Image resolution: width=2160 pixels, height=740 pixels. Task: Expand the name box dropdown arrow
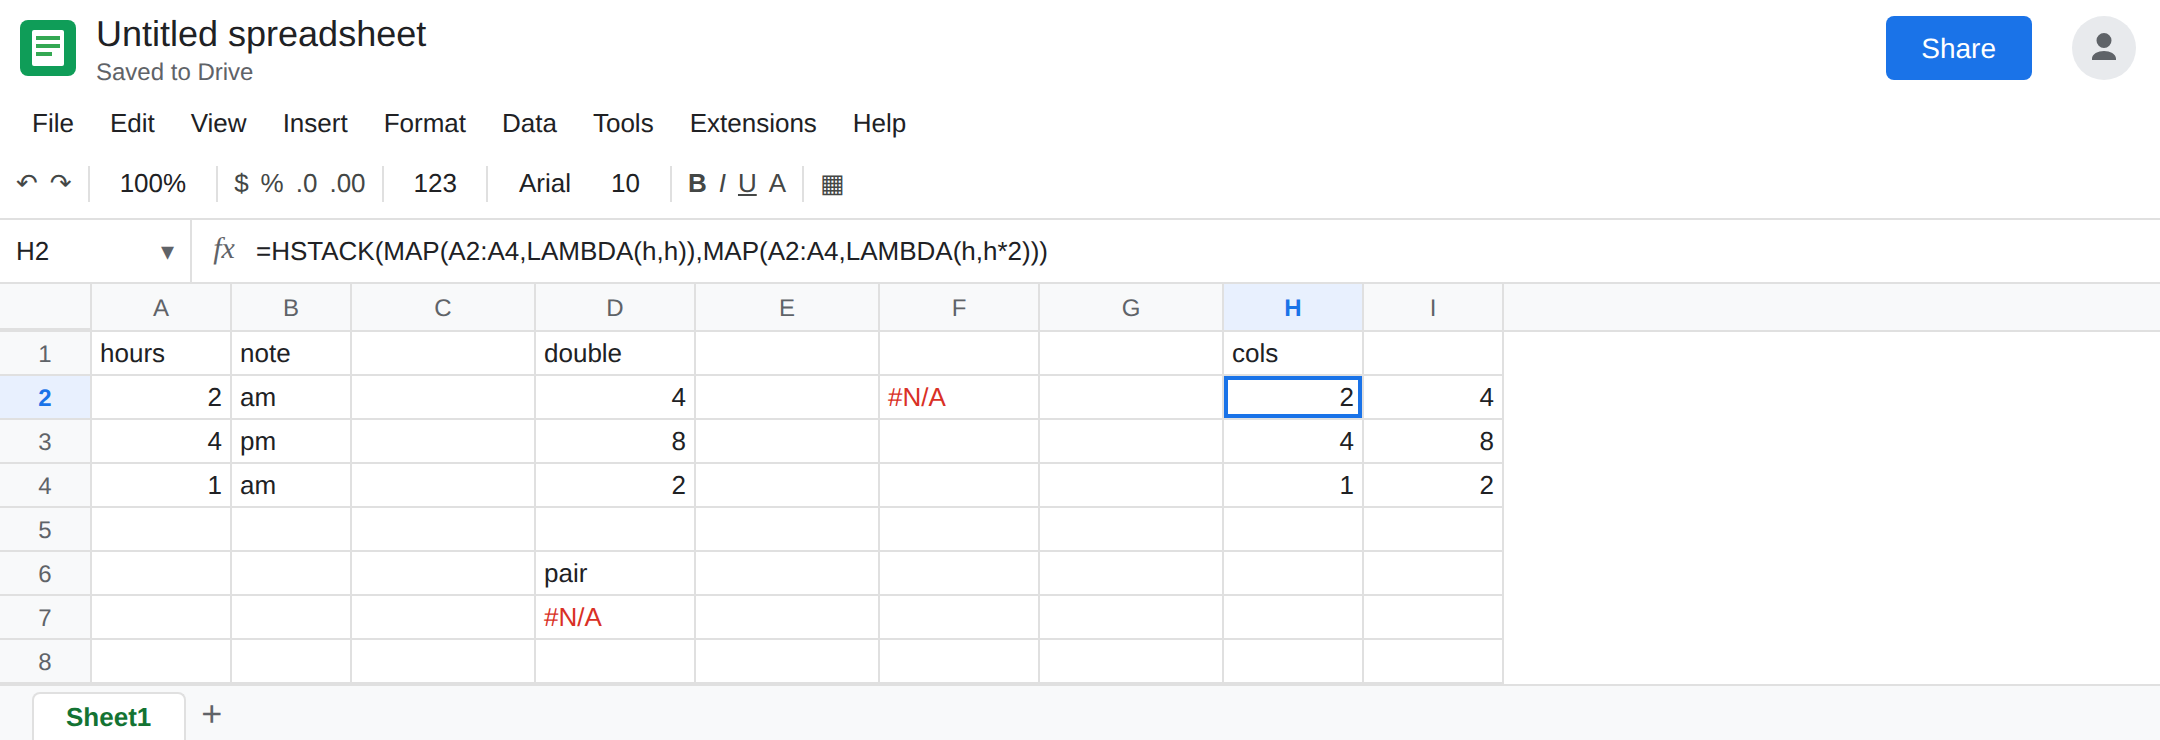click(x=167, y=252)
